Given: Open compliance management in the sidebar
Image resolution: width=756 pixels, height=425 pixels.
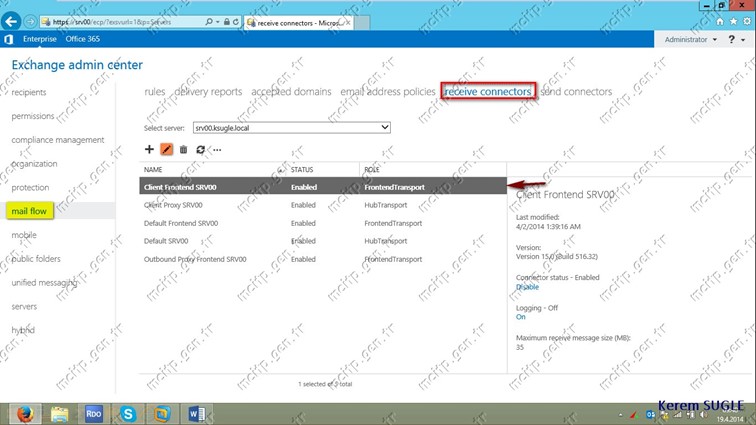Looking at the screenshot, I should 58,140.
